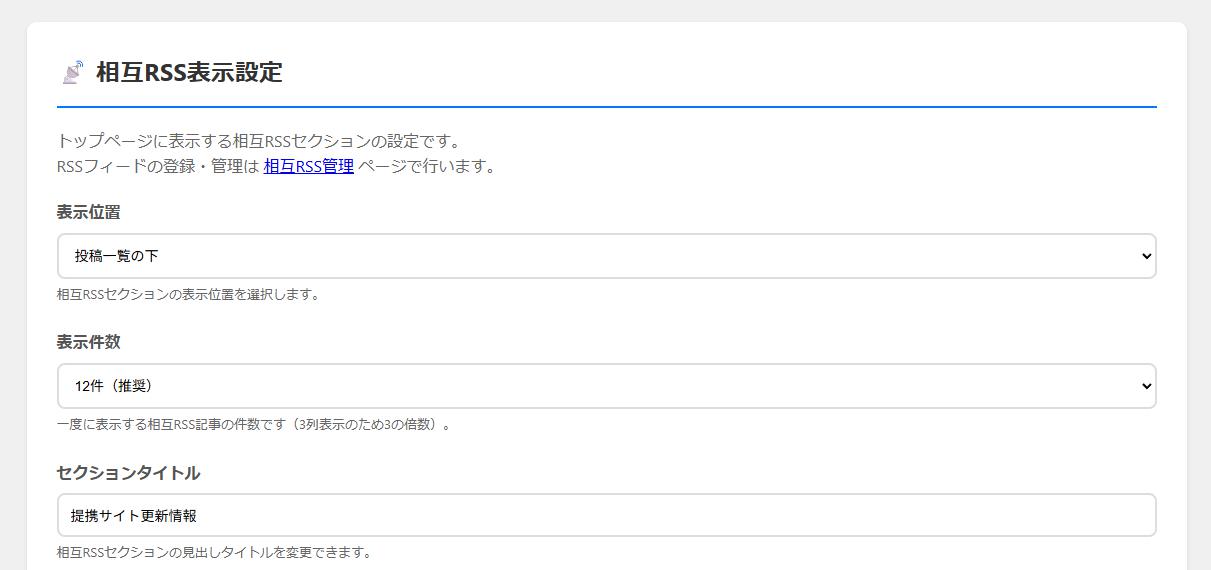1211x570 pixels.
Task: Click the text ページで行います after the link
Action: [427, 166]
